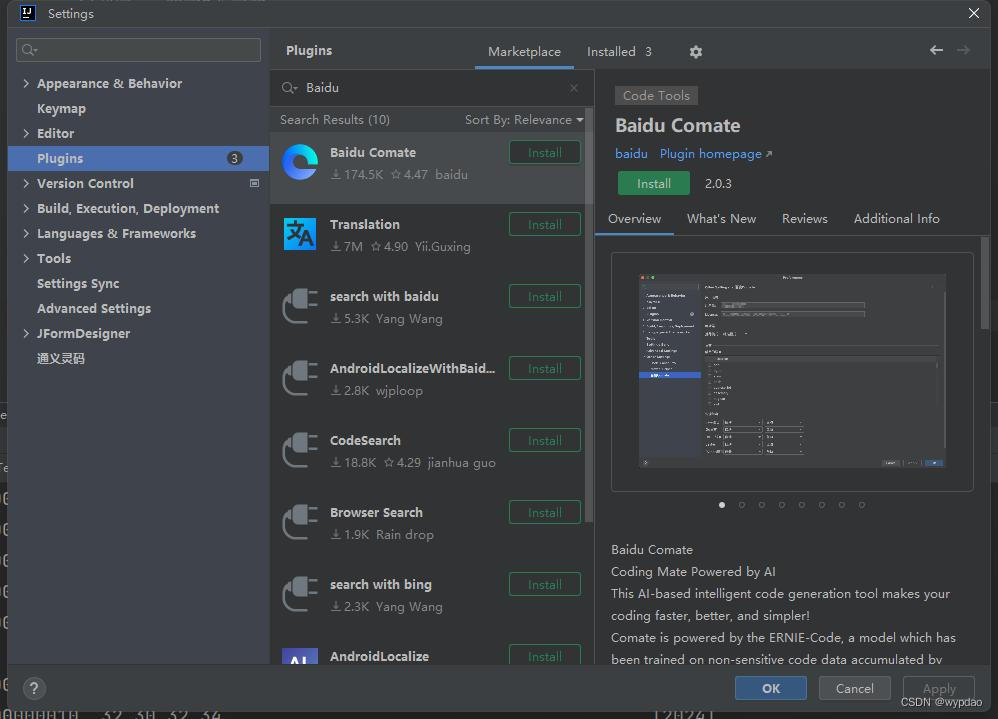Click the Version Control project-level indicator icon
Image resolution: width=998 pixels, height=719 pixels.
tap(254, 183)
